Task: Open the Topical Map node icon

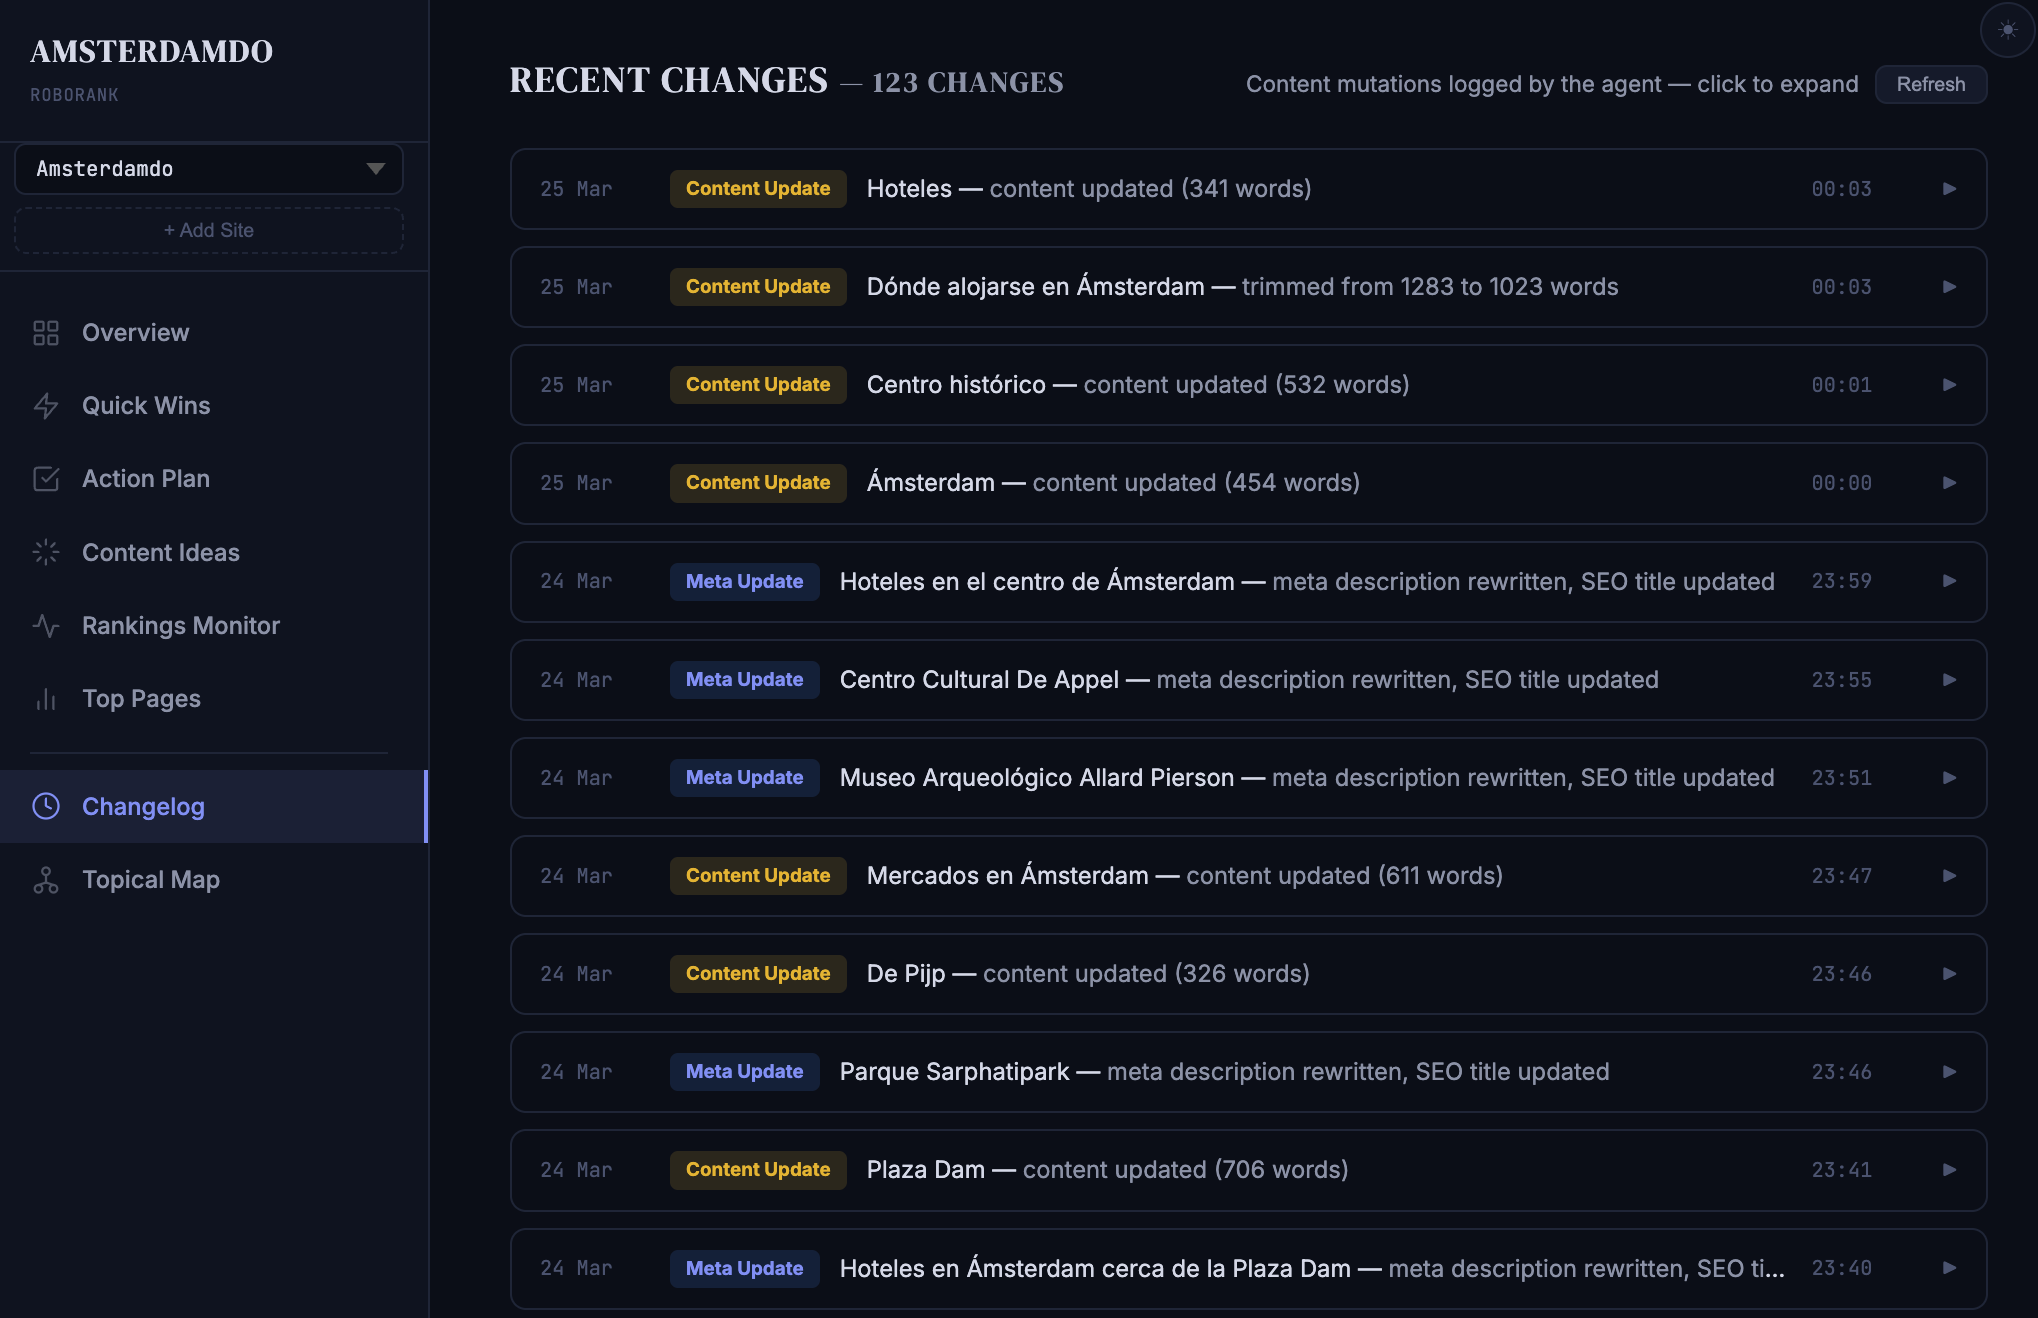Action: coord(47,880)
